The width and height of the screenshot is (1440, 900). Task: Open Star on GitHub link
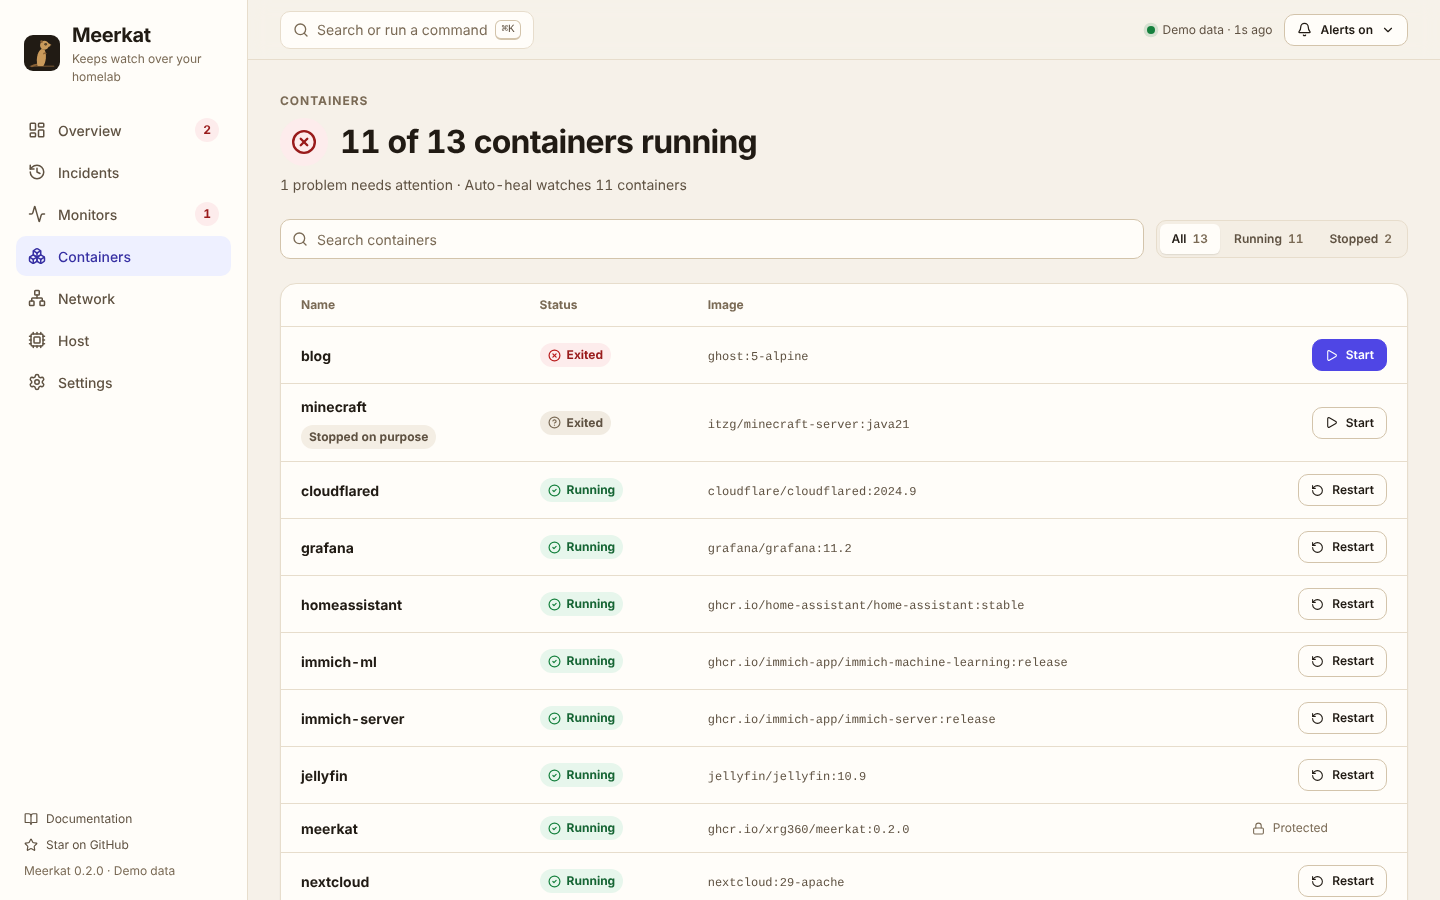click(76, 845)
